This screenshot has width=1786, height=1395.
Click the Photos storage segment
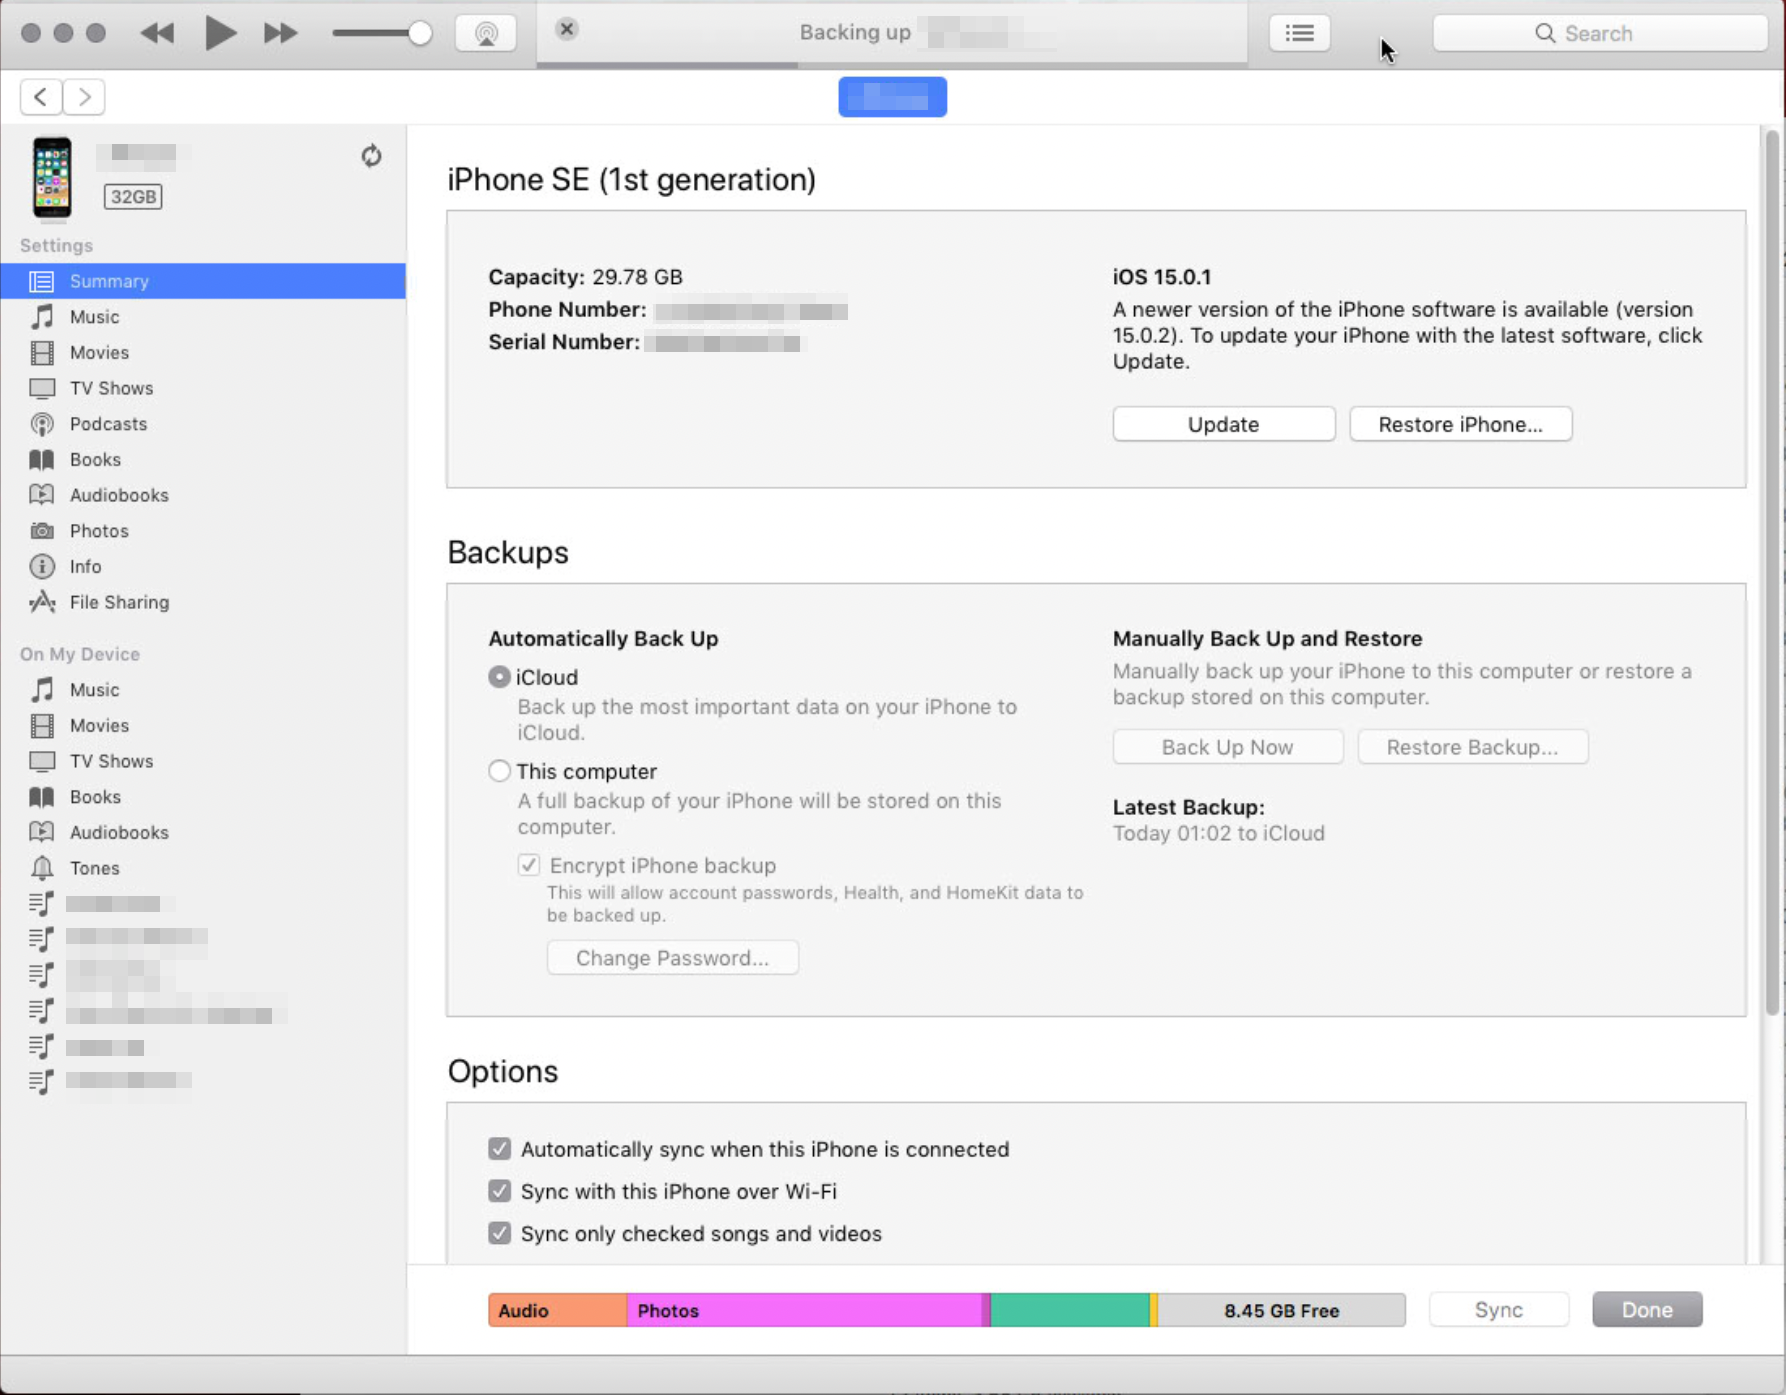[804, 1310]
